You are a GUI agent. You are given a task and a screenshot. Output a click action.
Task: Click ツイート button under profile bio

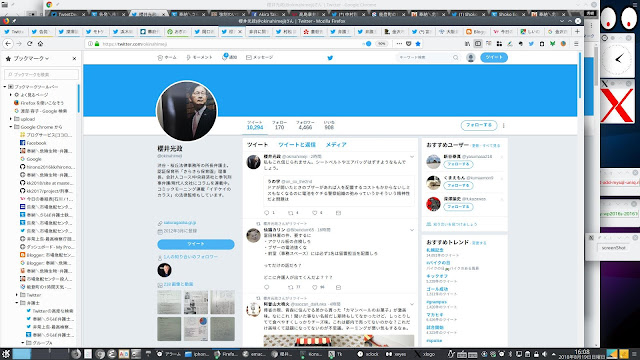(x=196, y=244)
